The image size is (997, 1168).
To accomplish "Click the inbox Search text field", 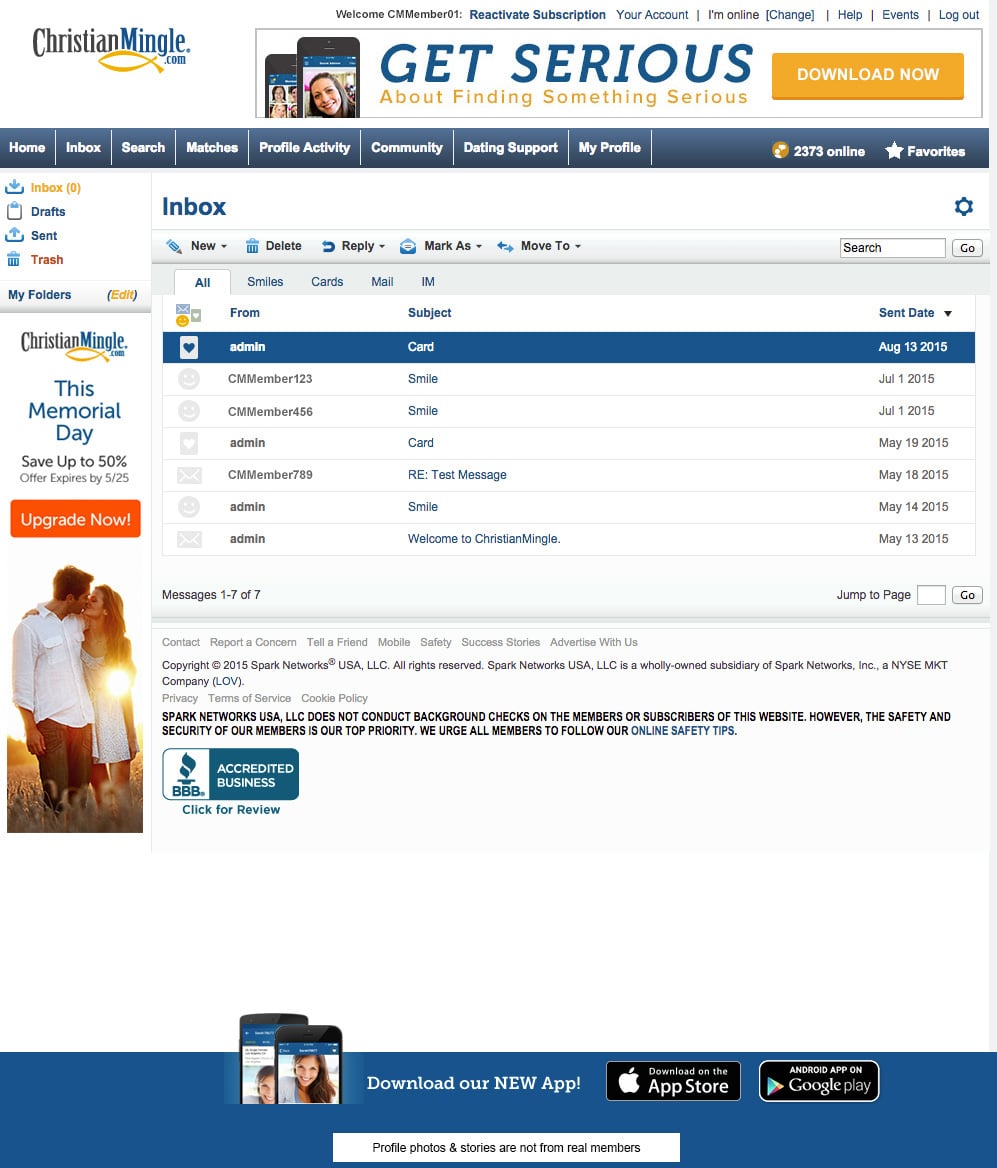I will (x=892, y=248).
